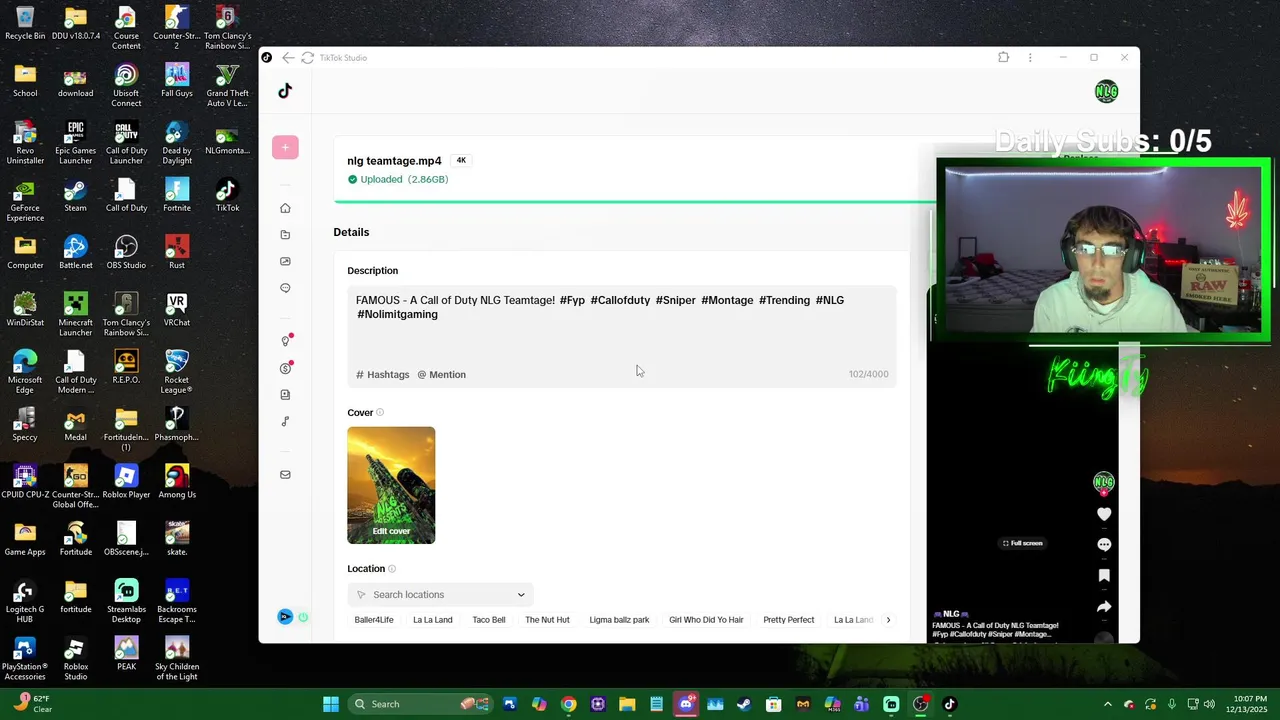Screen dimensions: 1280x720
Task: Go back using the window back arrow
Action: click(x=288, y=58)
